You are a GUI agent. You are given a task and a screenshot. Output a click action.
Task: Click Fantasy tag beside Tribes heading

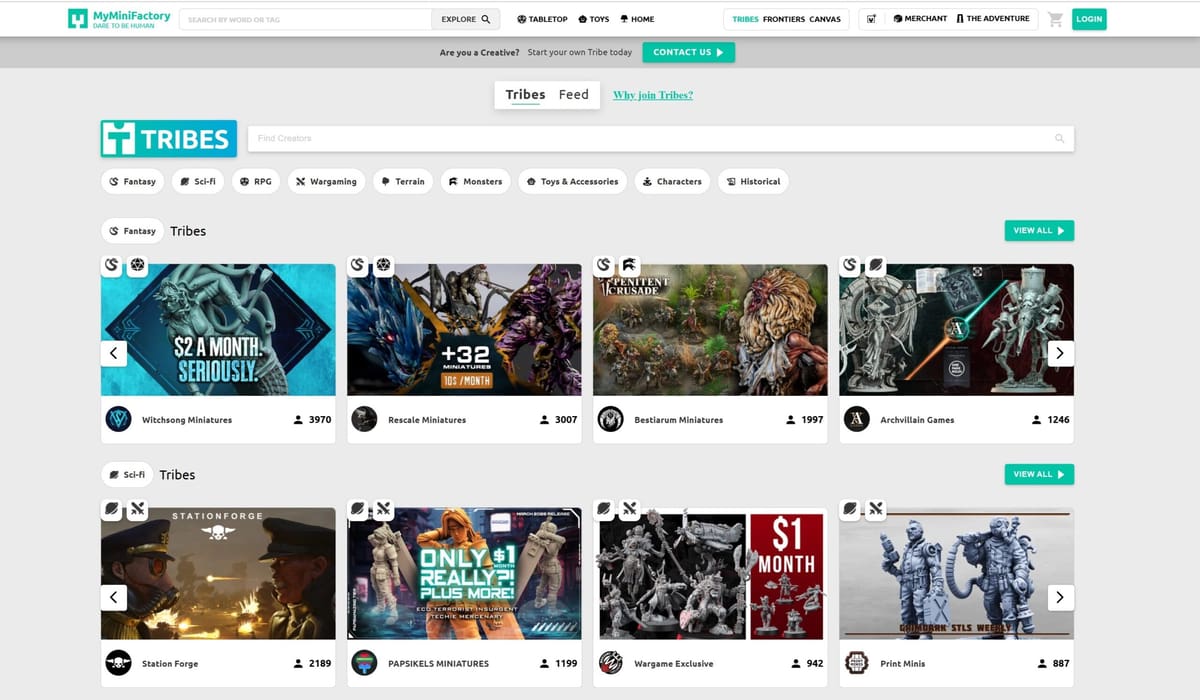(133, 231)
